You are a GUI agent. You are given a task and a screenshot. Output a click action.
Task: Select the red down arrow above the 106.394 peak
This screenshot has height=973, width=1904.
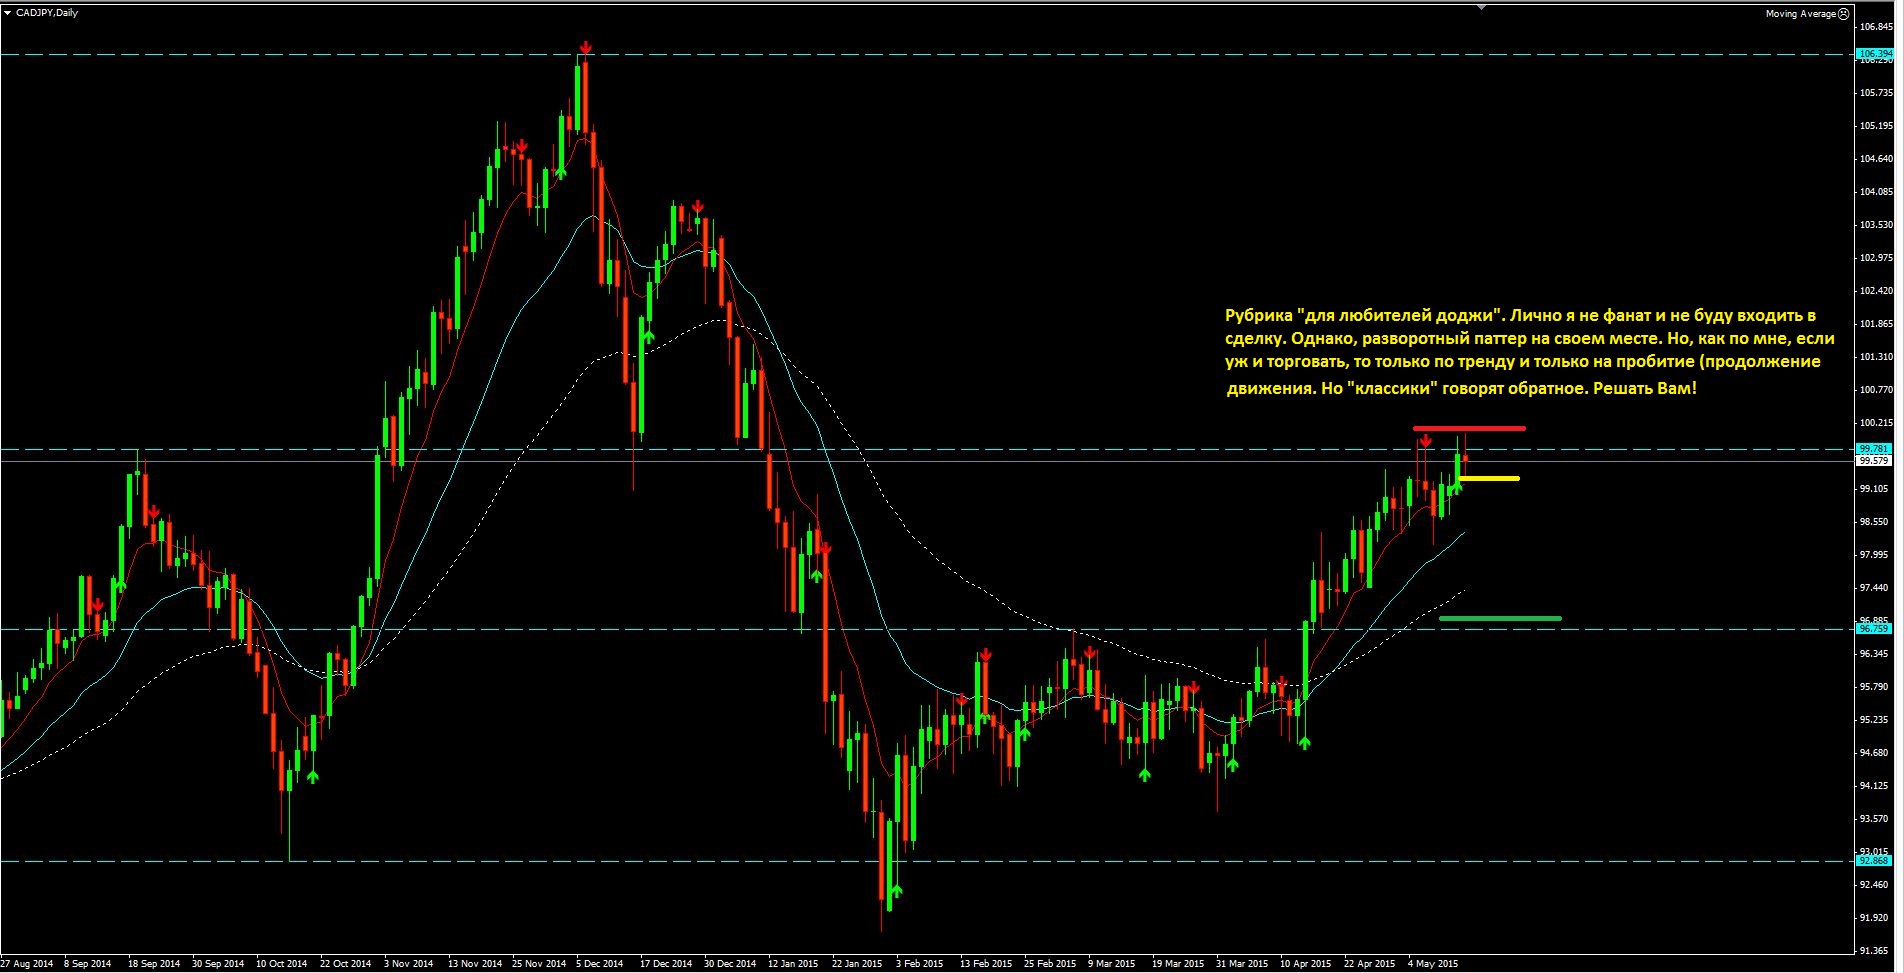(586, 47)
